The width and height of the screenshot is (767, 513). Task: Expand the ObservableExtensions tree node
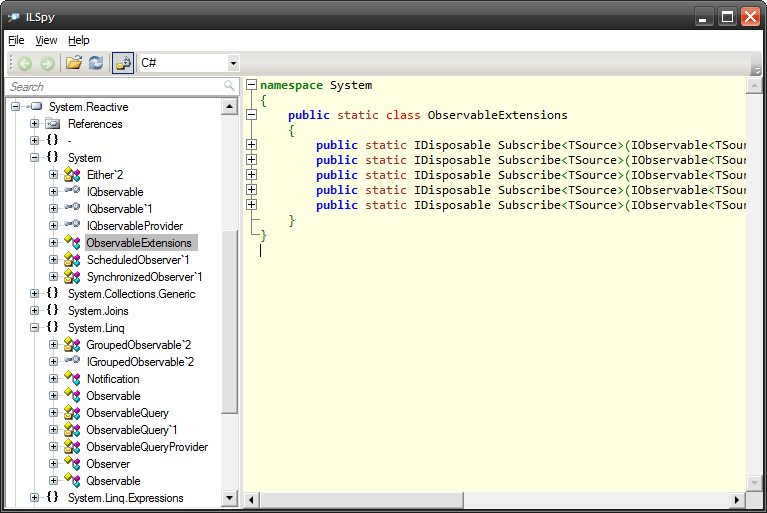(53, 243)
